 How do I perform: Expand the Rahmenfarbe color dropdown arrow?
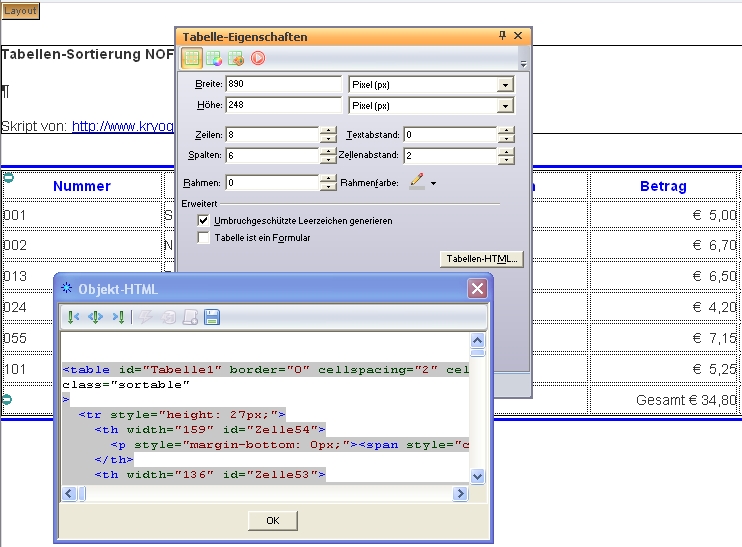click(x=434, y=184)
